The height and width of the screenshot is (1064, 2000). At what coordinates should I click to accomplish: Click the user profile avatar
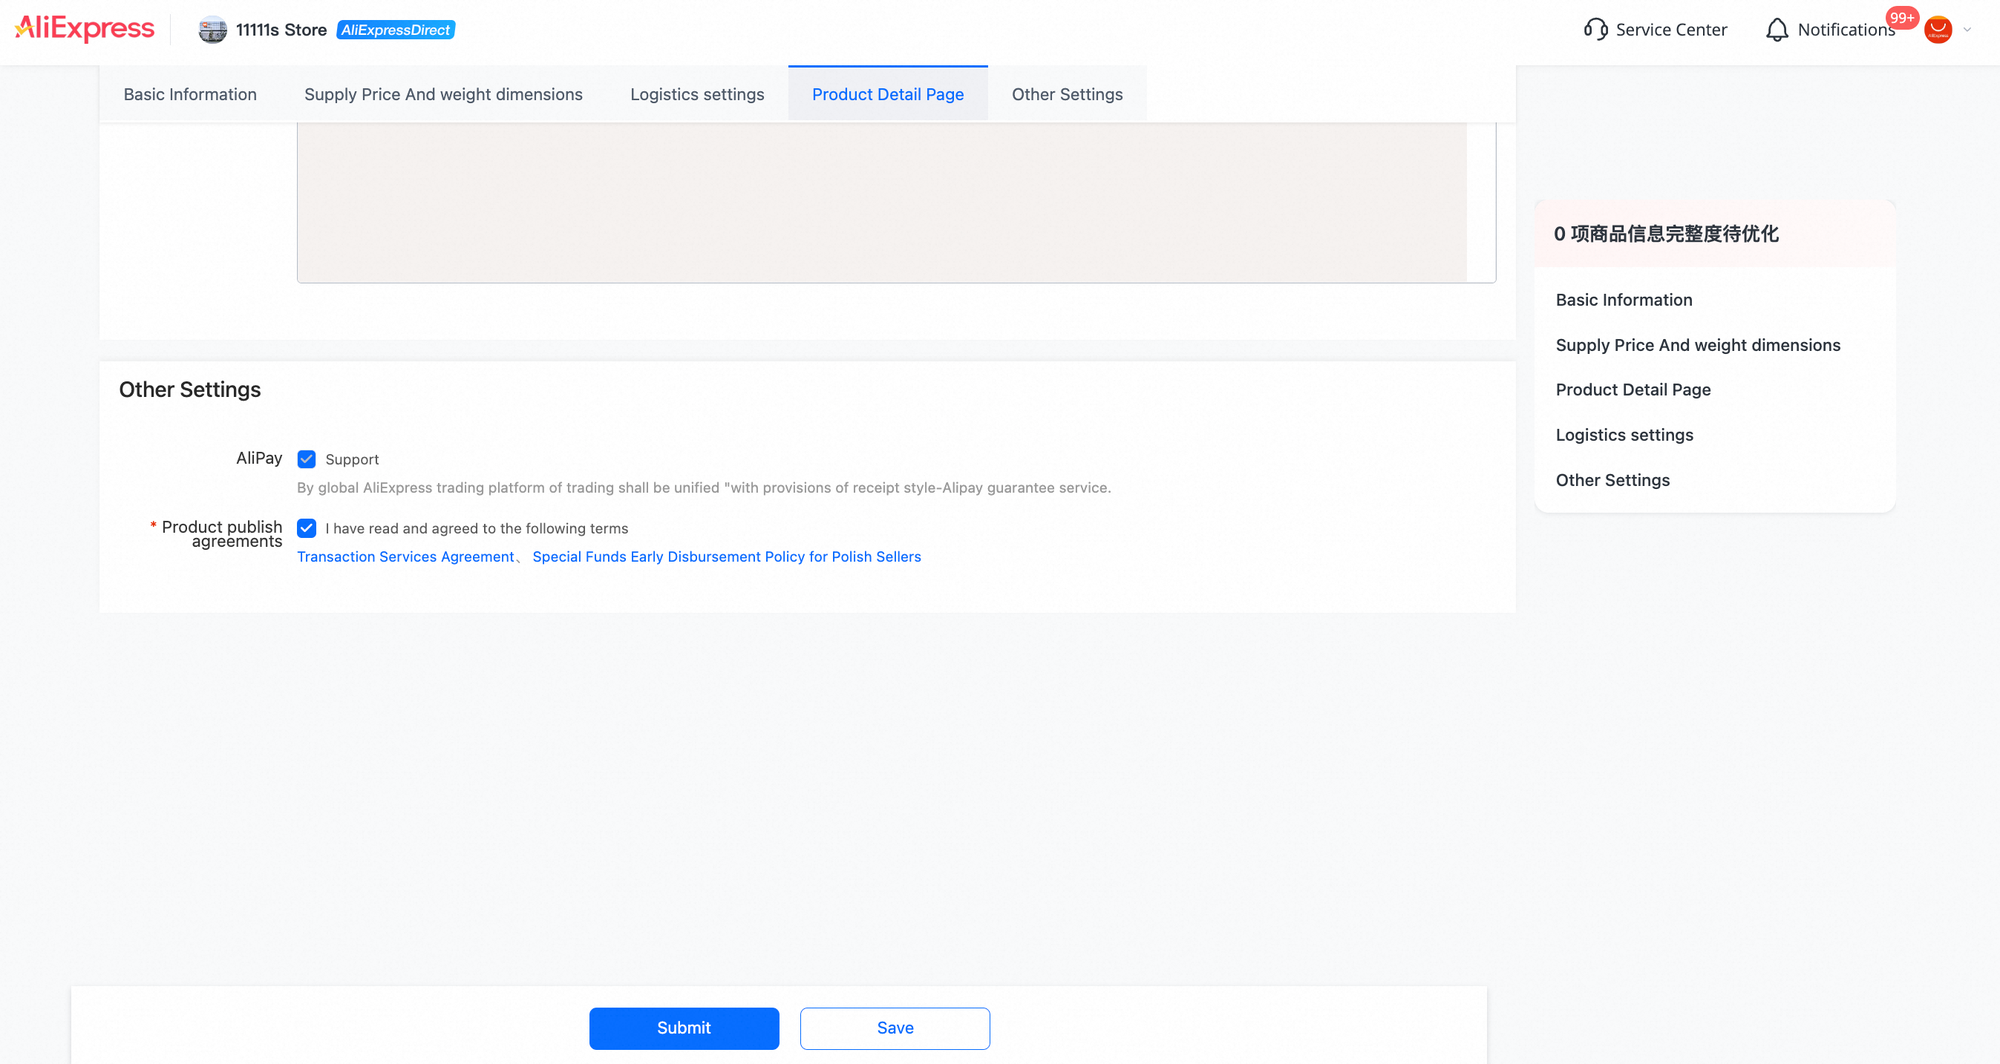pyautogui.click(x=1938, y=30)
